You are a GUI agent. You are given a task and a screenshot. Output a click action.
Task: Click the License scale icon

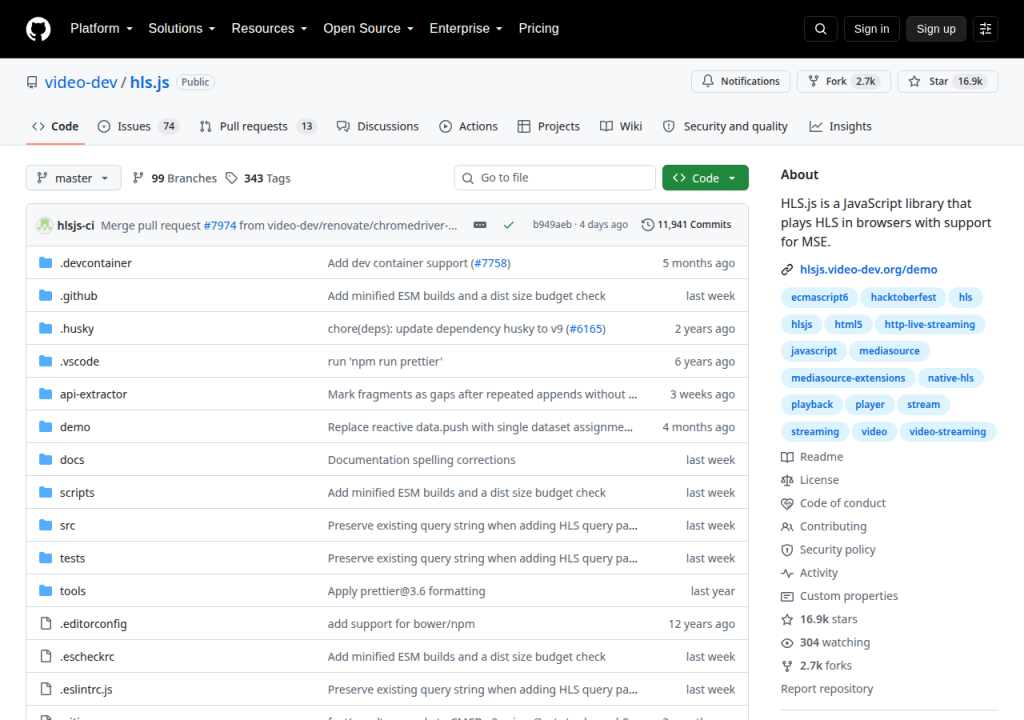[787, 480]
